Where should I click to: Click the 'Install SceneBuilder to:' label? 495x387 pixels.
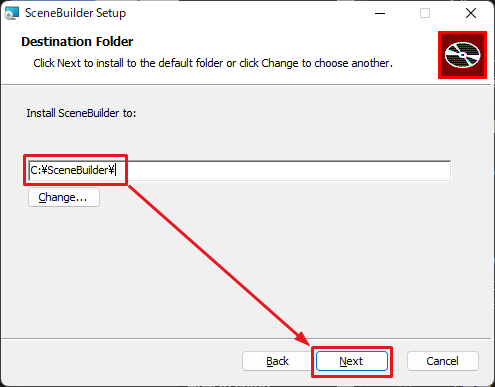coord(81,113)
